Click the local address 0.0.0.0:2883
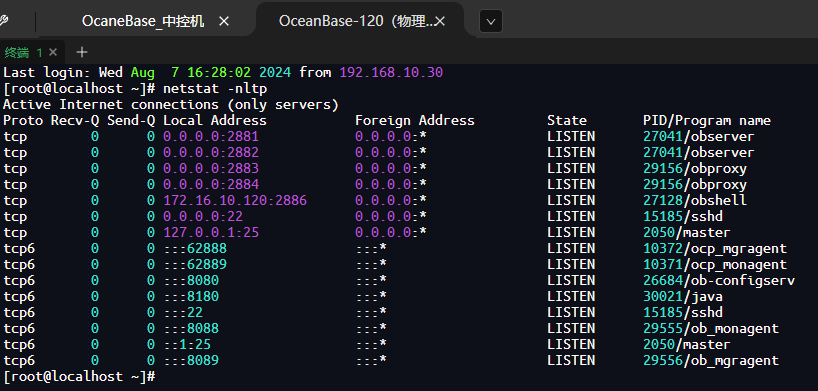Screen dimensions: 818x391 coord(211,169)
